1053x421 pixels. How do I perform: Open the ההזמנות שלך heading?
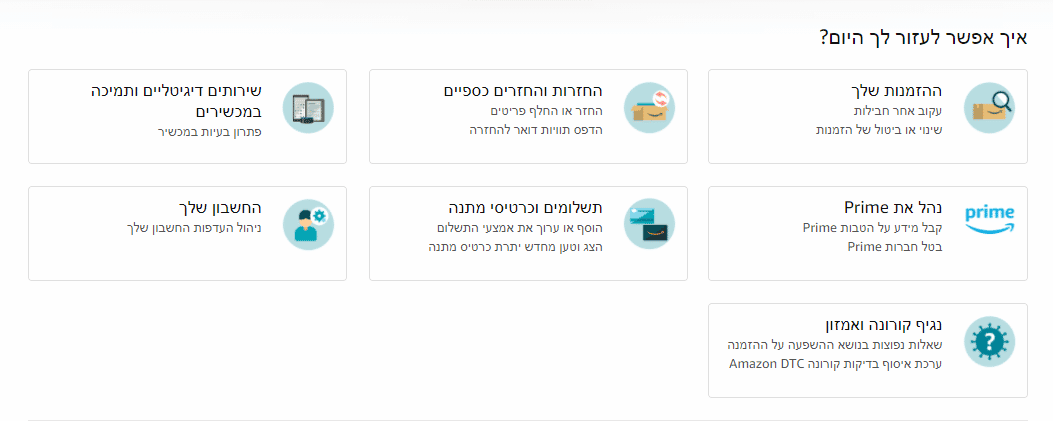(x=896, y=91)
